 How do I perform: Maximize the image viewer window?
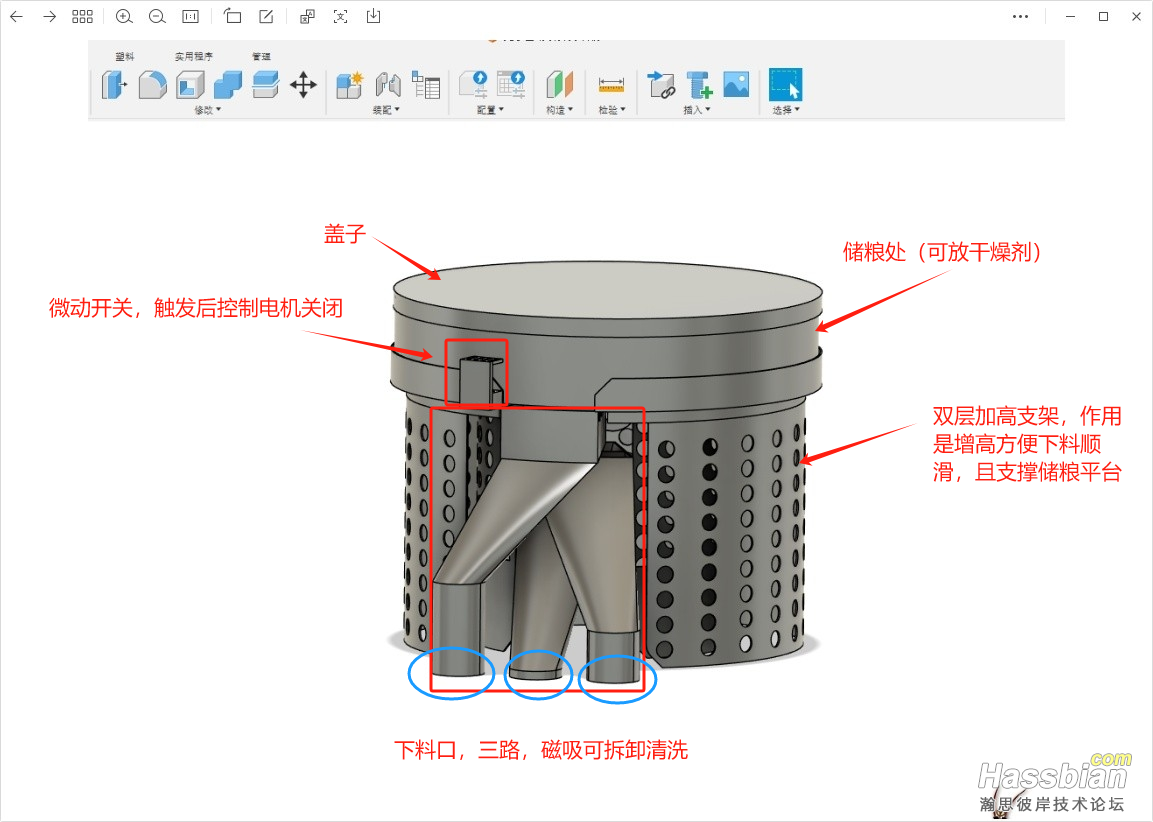(1103, 16)
